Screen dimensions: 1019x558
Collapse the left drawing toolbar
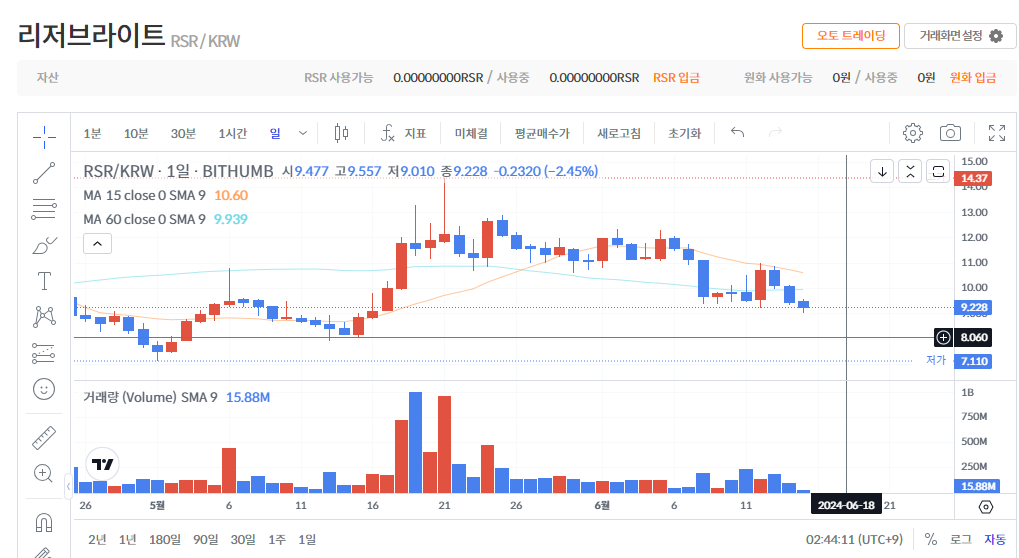pyautogui.click(x=68, y=487)
